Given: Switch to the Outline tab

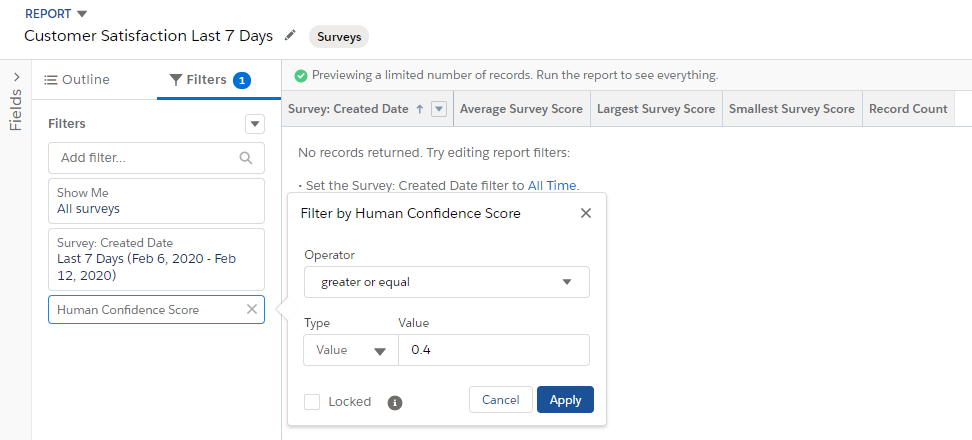Looking at the screenshot, I should 77,79.
